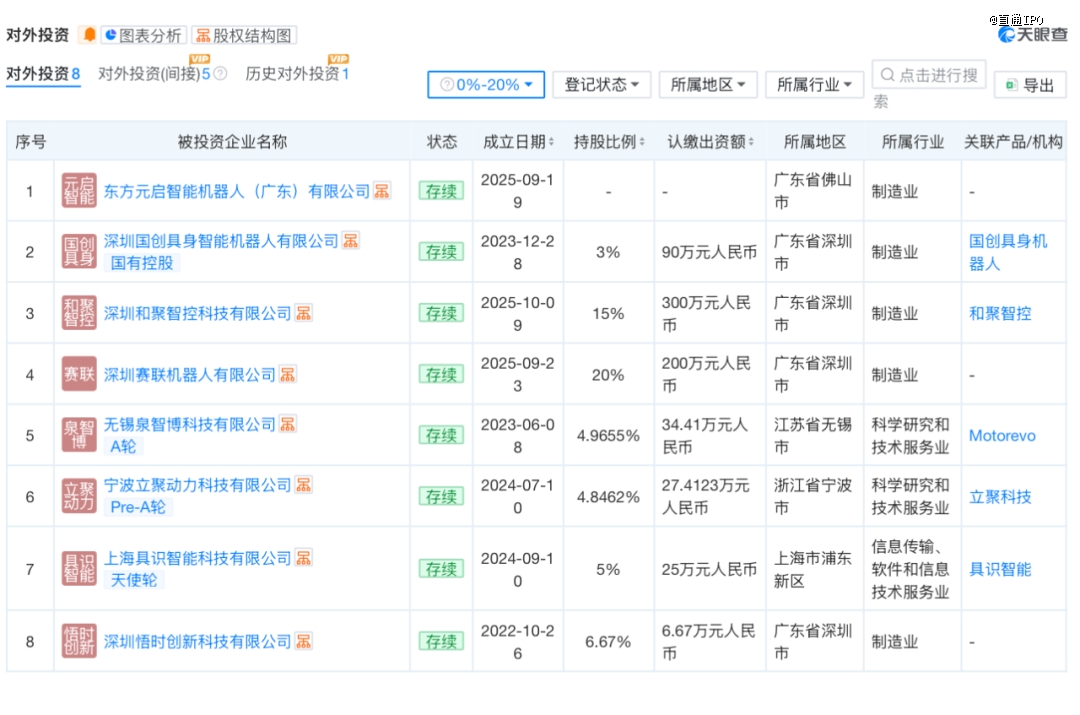Open the 登记状态 filter dropdown

pyautogui.click(x=601, y=85)
